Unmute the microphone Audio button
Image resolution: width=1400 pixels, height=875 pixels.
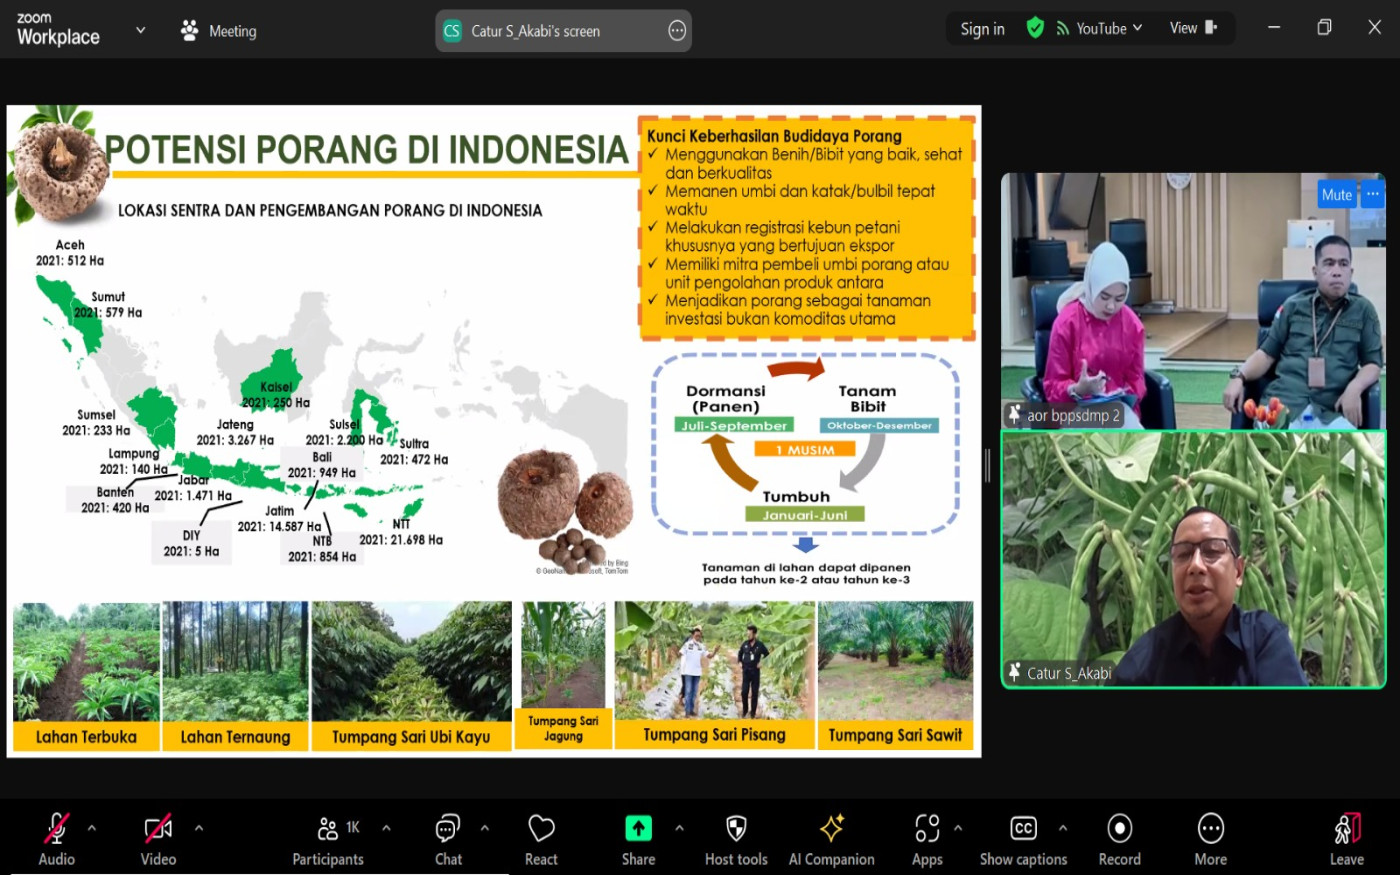(x=56, y=839)
